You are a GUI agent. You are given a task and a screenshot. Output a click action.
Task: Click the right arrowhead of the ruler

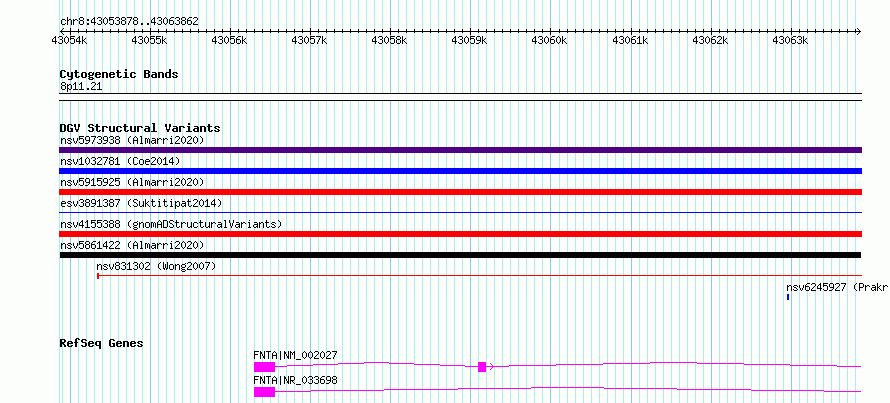(859, 31)
